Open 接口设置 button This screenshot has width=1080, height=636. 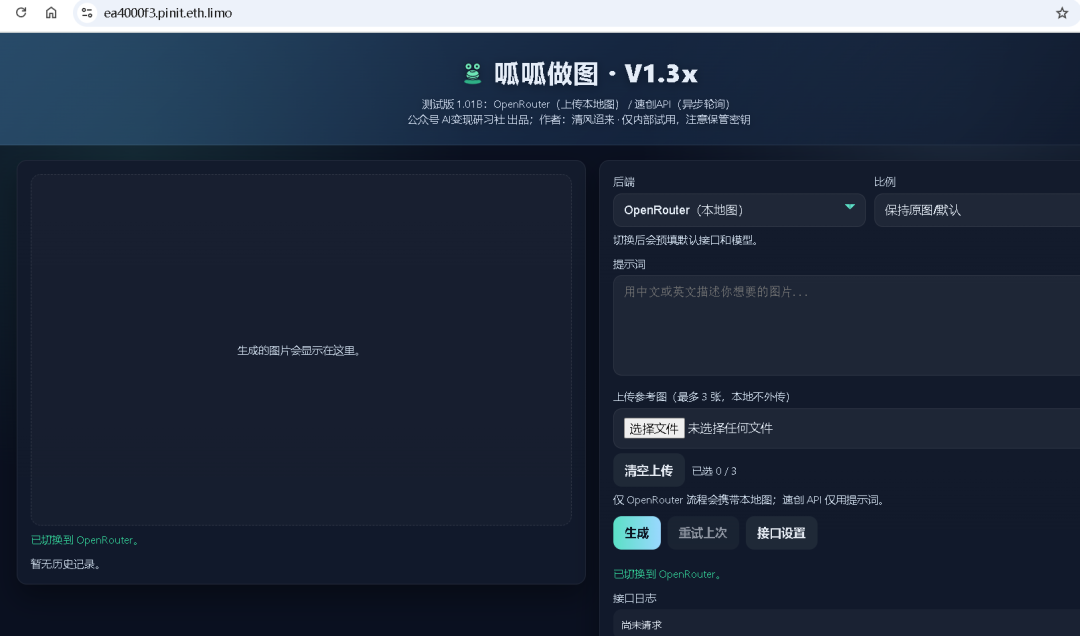(781, 533)
